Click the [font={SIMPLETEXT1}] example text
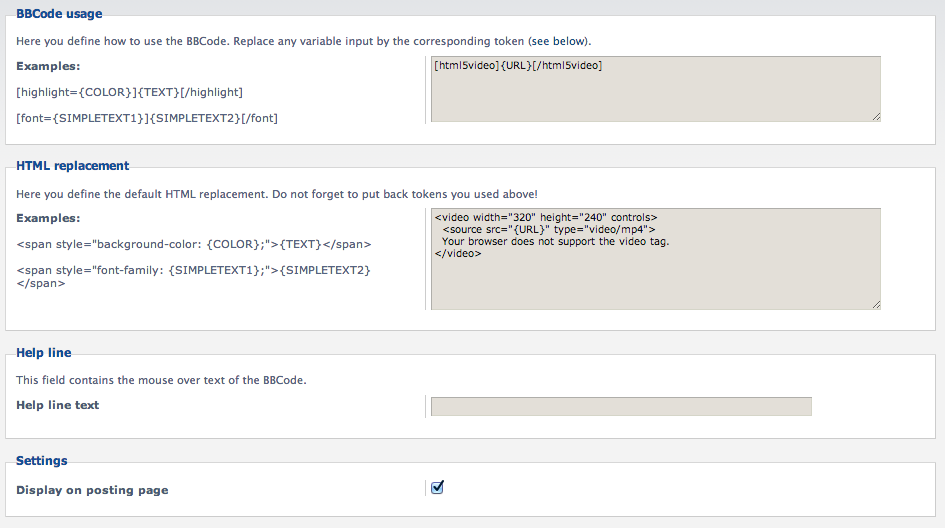Image resolution: width=945 pixels, height=528 pixels. point(147,118)
